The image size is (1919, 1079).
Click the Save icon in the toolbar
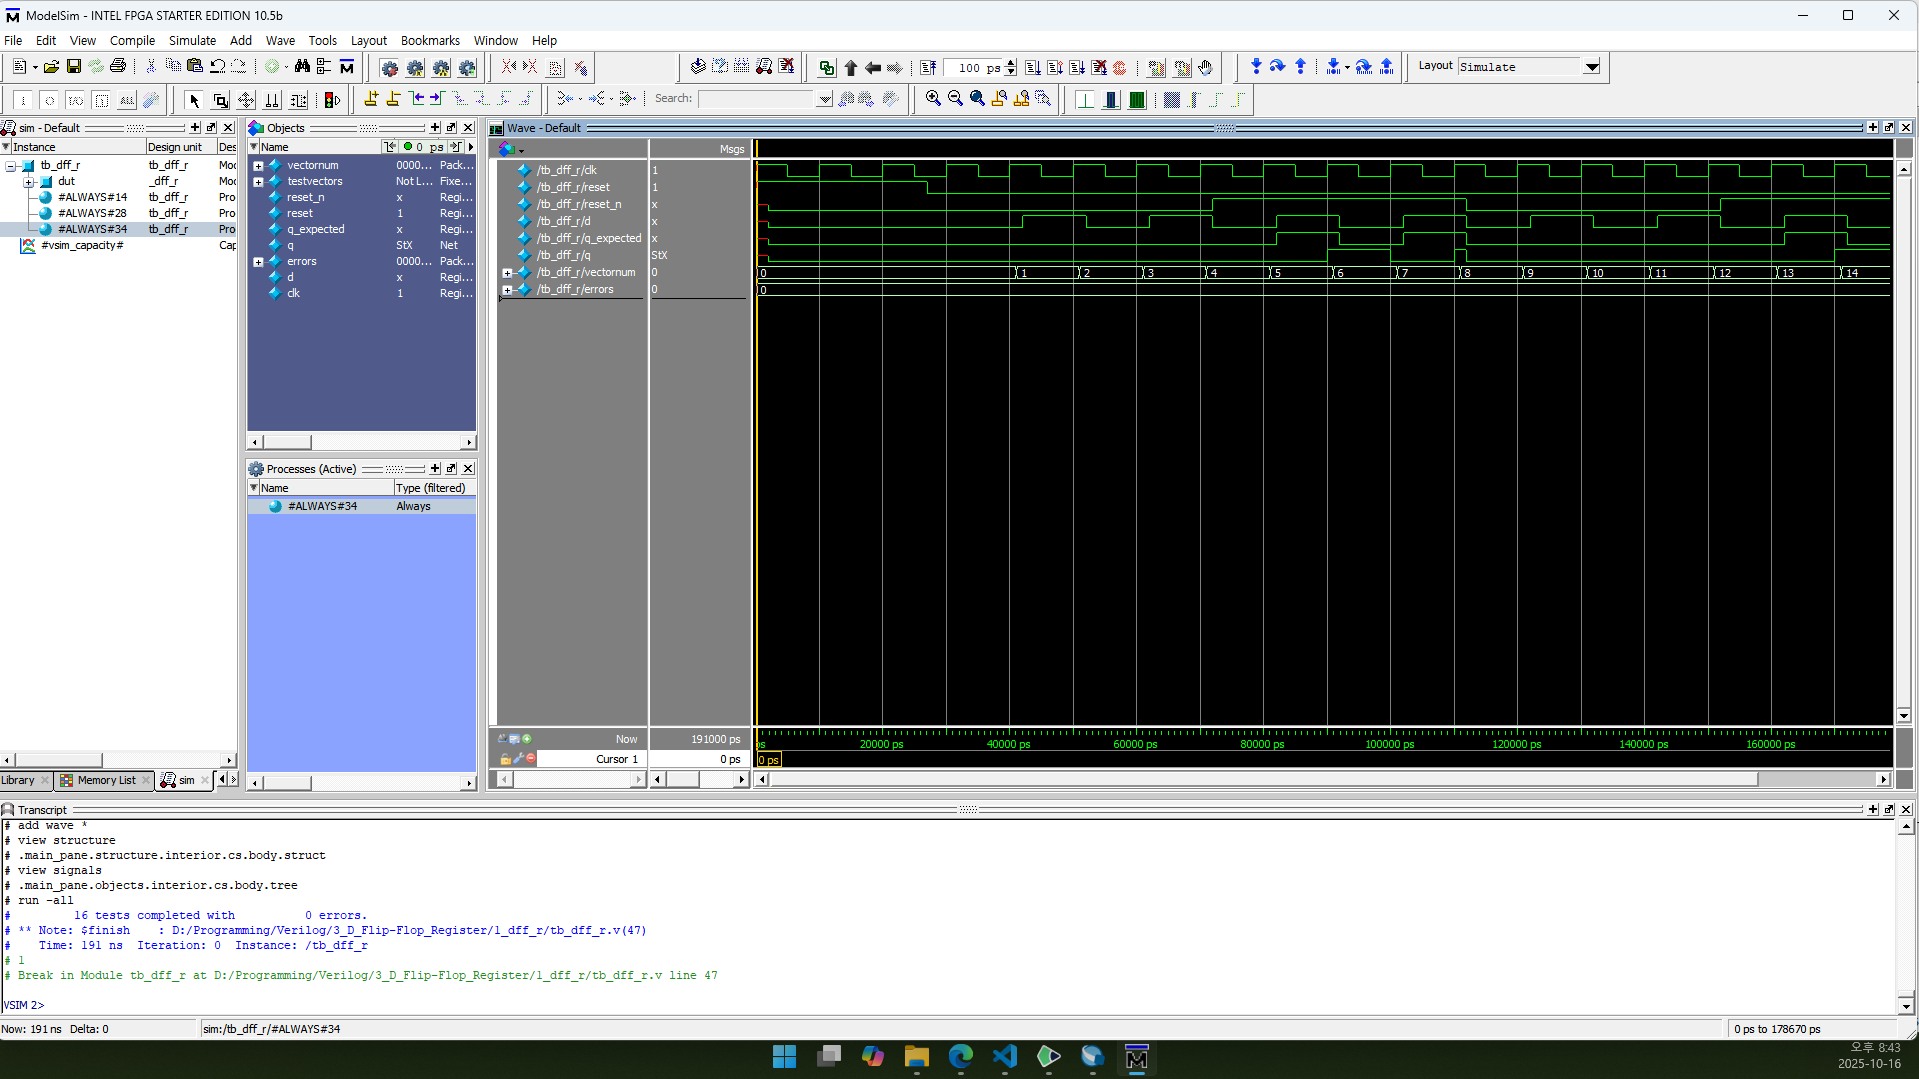coord(74,67)
